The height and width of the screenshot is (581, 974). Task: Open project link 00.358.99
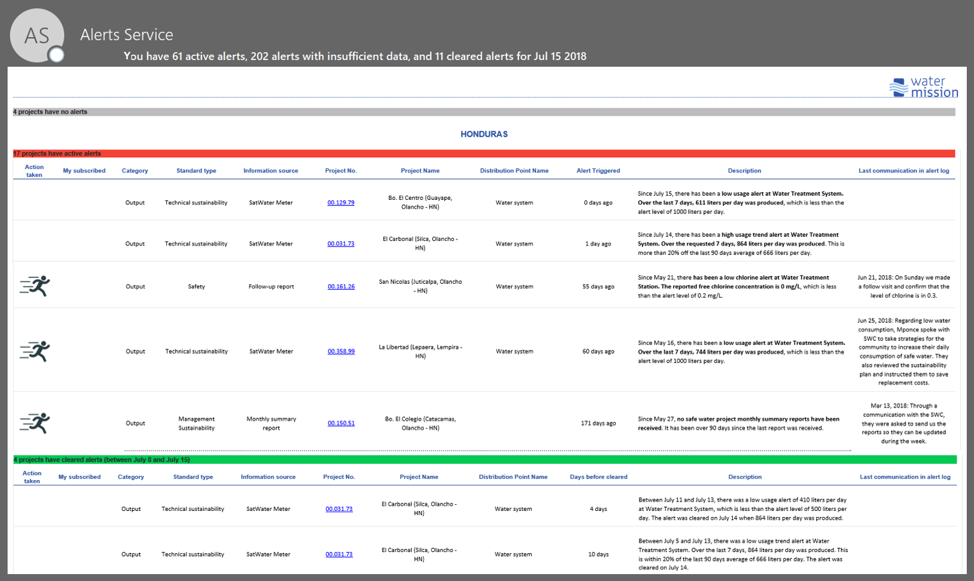pos(341,351)
